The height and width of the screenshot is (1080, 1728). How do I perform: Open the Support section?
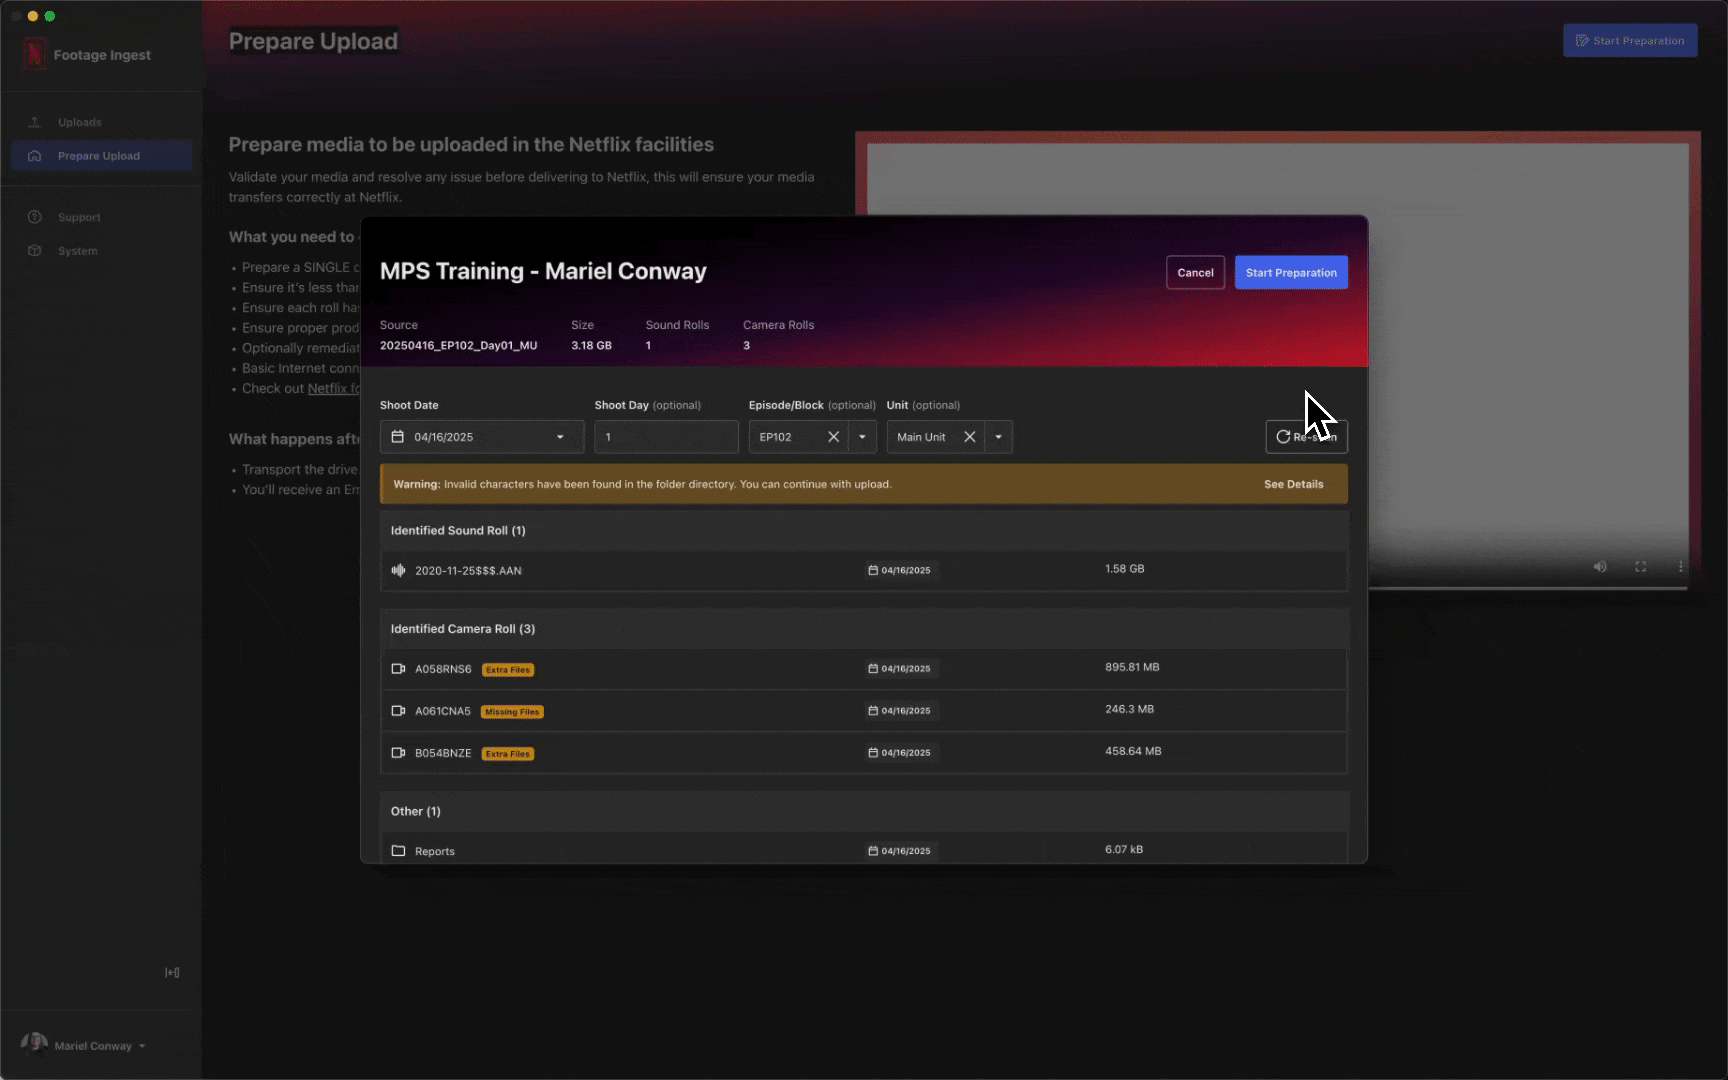click(101, 217)
